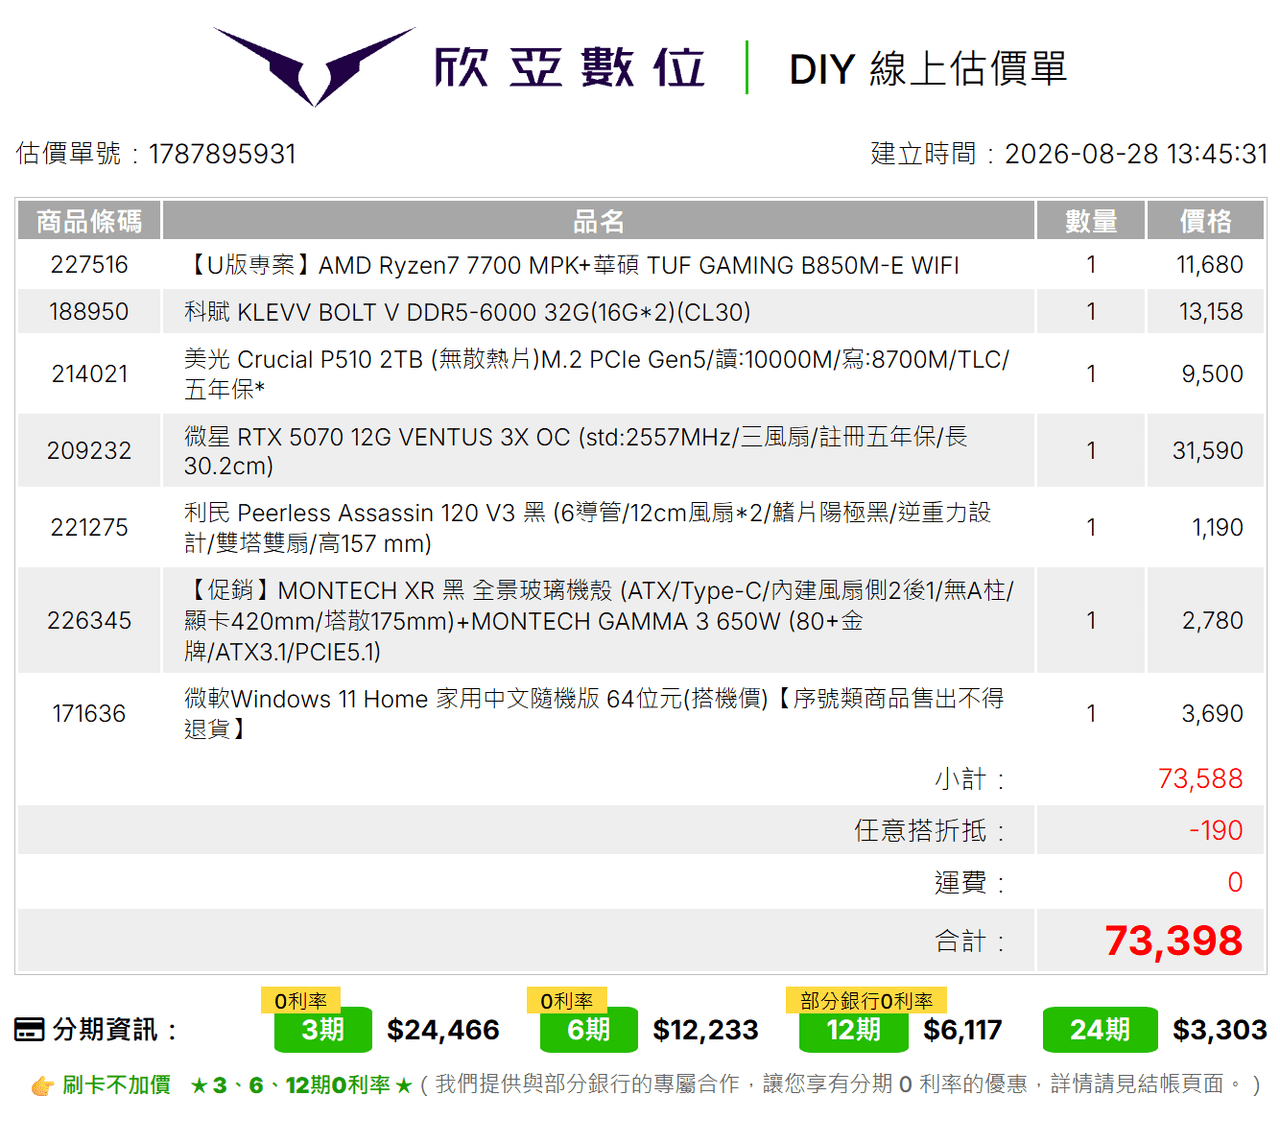Click the 價格 column header
This screenshot has width=1280, height=1124.
[1205, 221]
